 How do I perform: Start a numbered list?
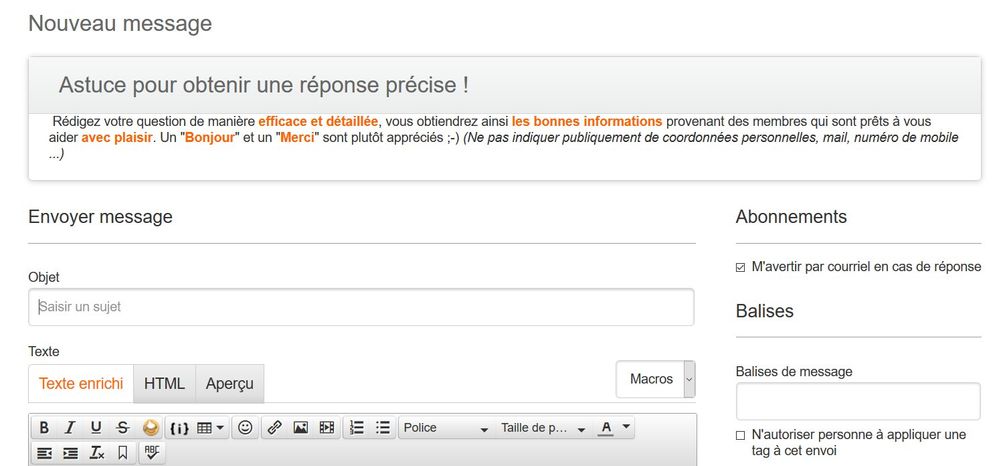pos(357,428)
